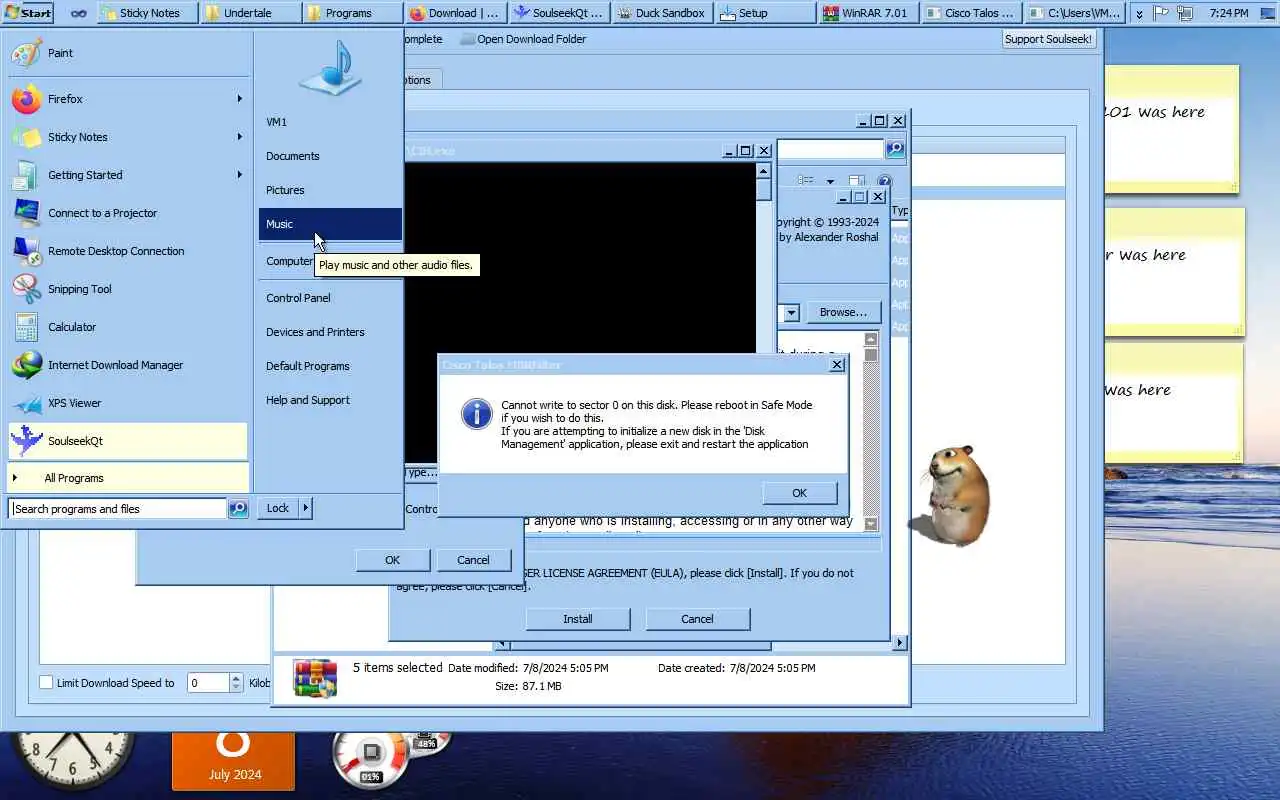Click the WinRAR archive icon in details pane

(x=315, y=677)
